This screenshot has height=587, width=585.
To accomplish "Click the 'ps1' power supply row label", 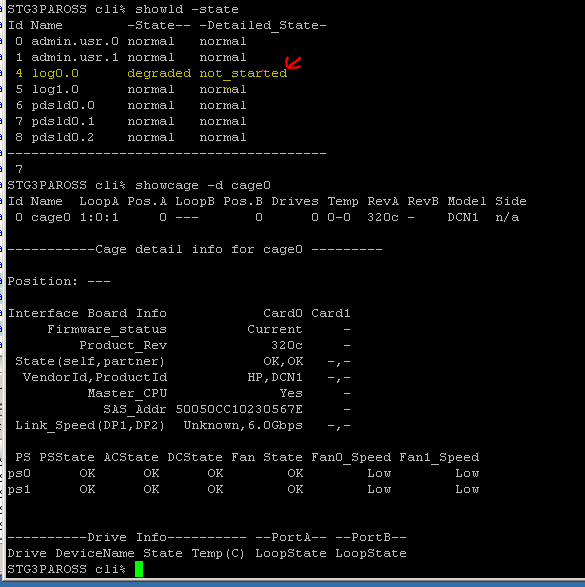I will [x=19, y=490].
